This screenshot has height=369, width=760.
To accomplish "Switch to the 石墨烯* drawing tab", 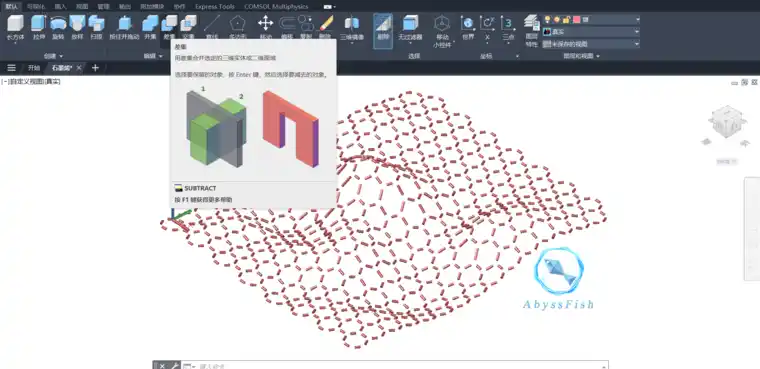I will click(62, 68).
